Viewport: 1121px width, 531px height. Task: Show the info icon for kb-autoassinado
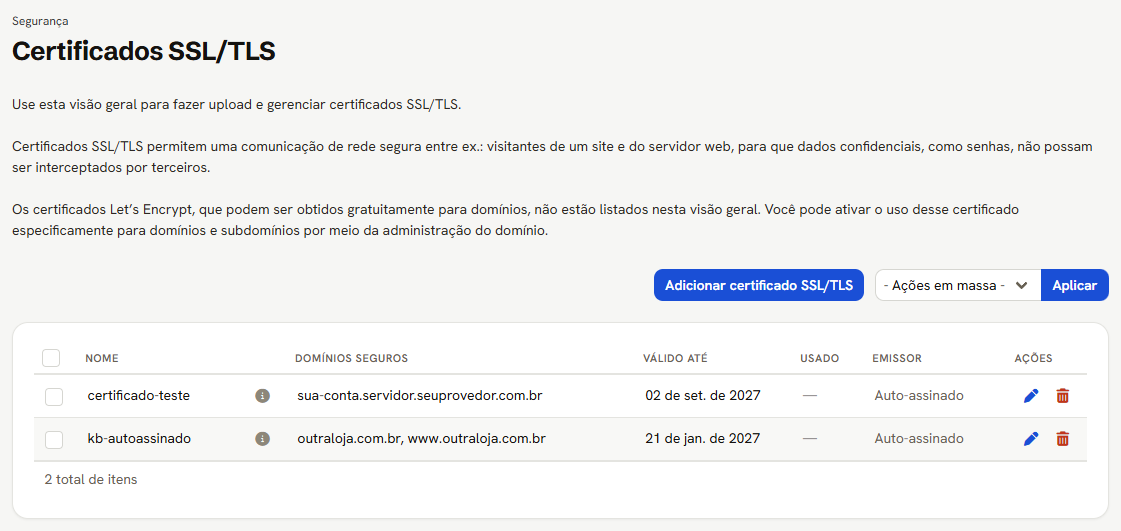(262, 439)
